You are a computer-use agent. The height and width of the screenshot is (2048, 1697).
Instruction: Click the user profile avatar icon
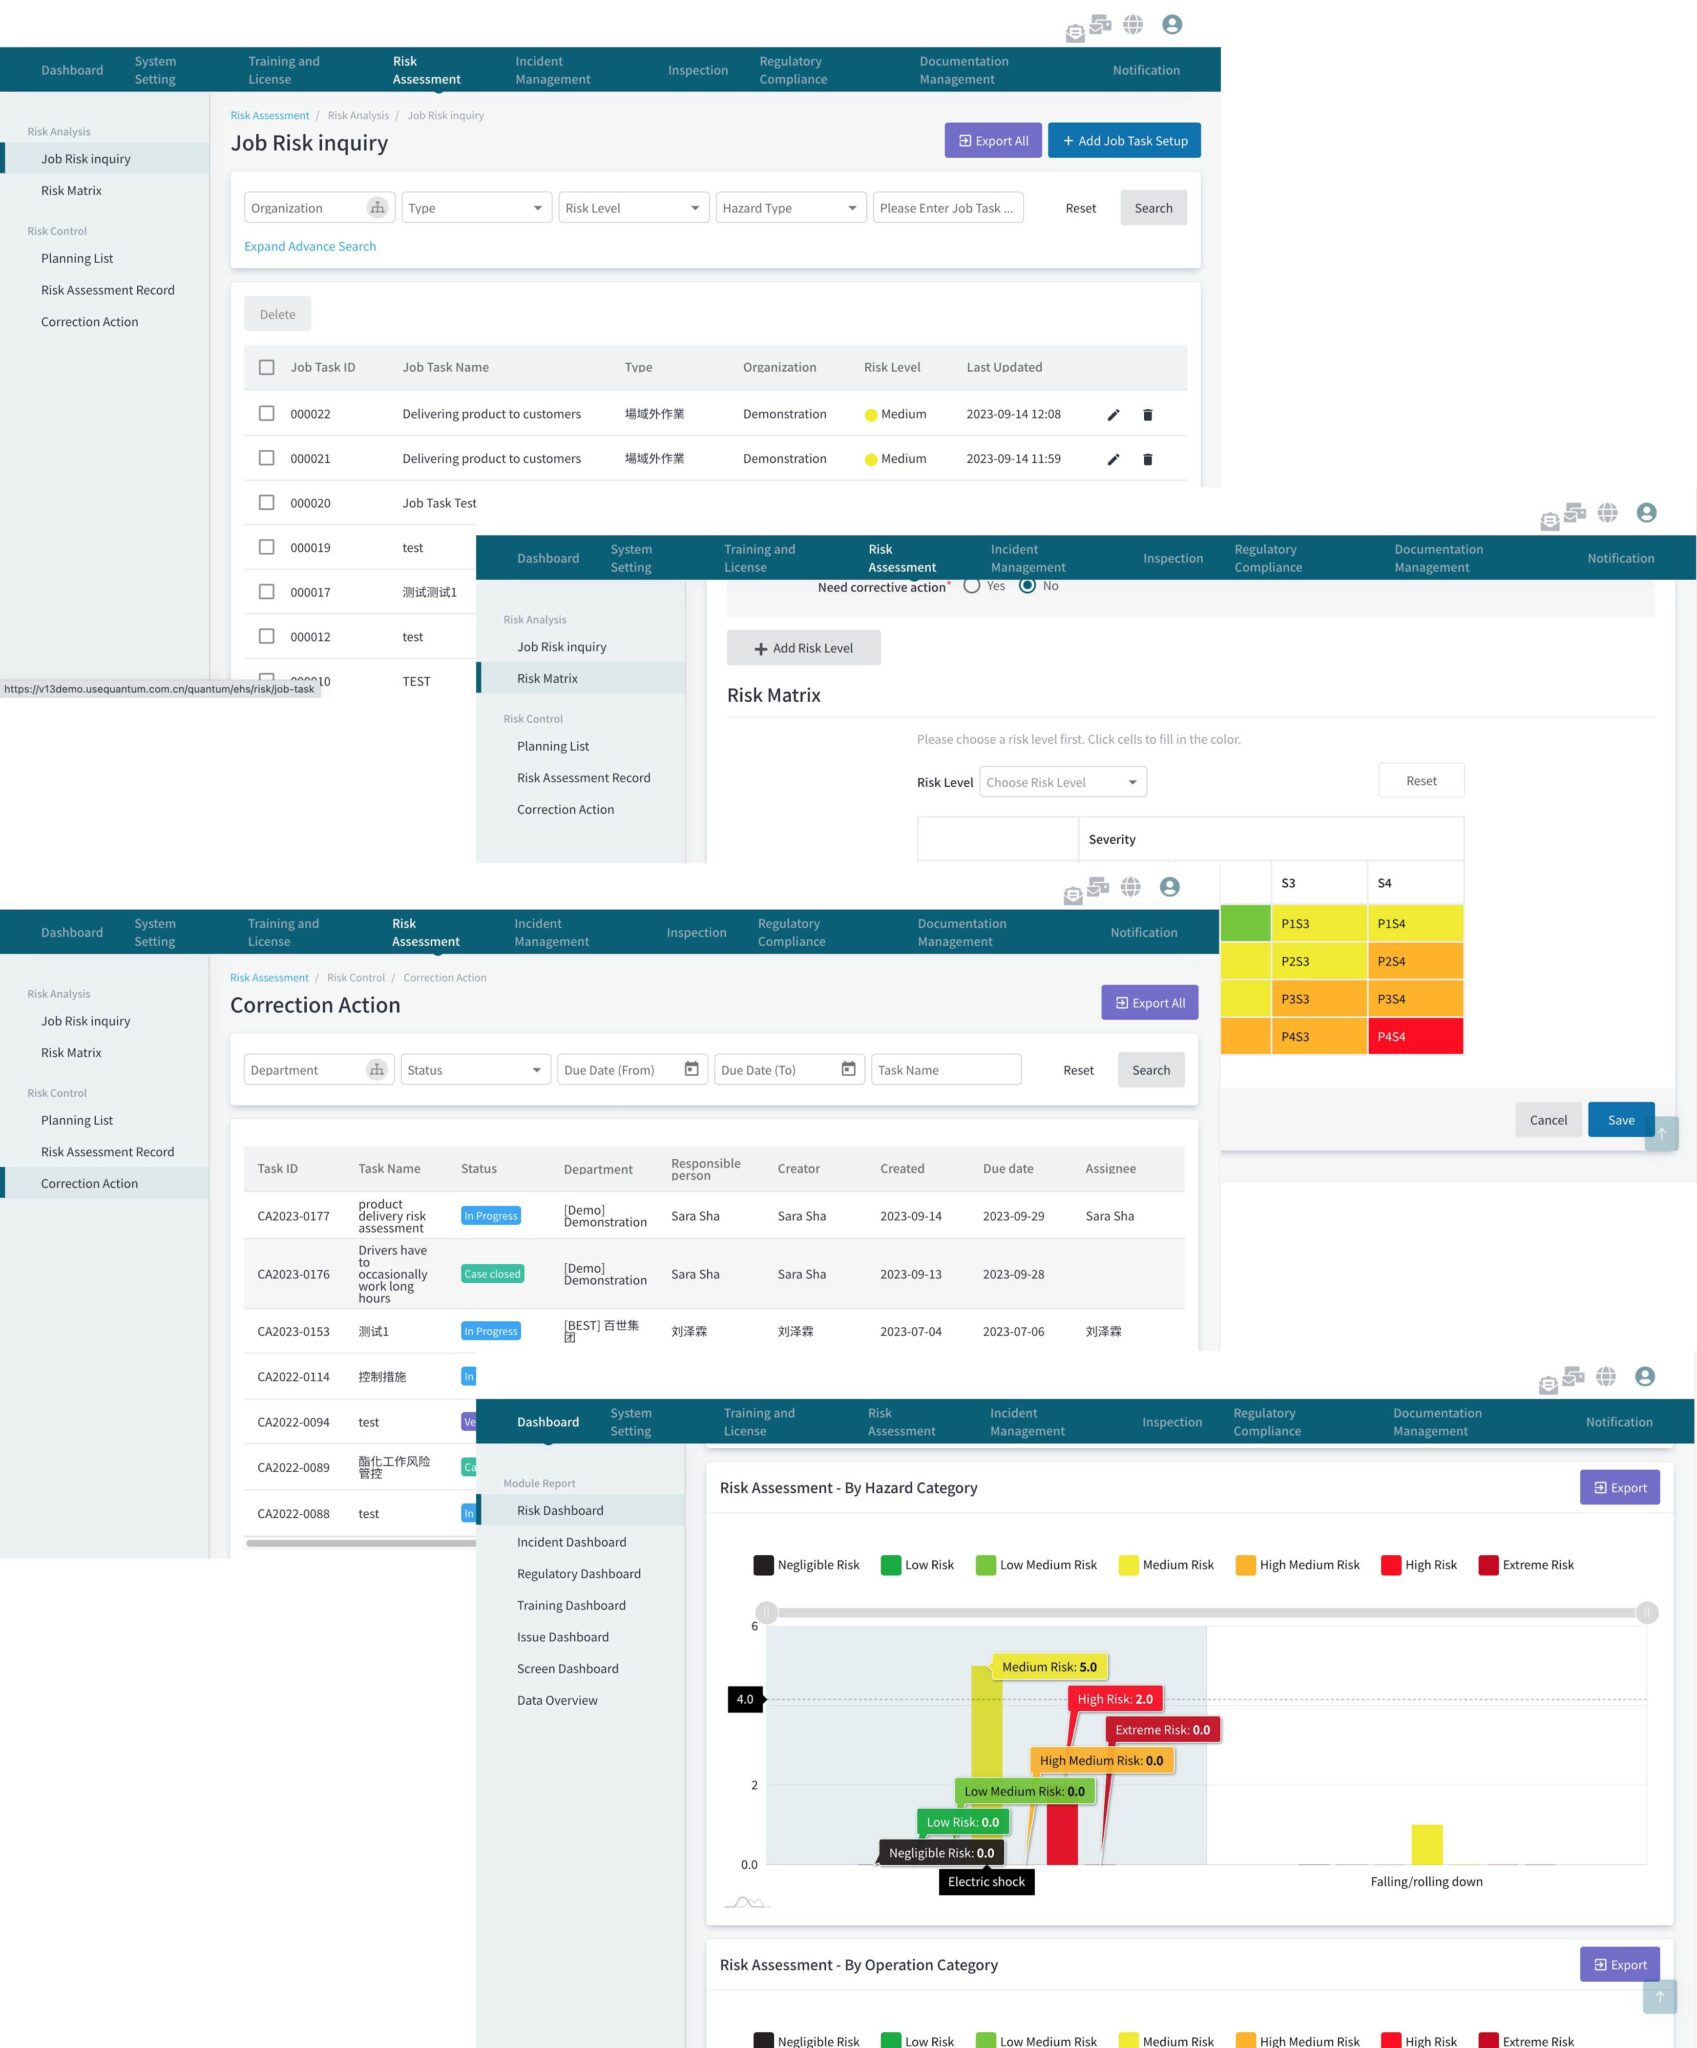1170,25
